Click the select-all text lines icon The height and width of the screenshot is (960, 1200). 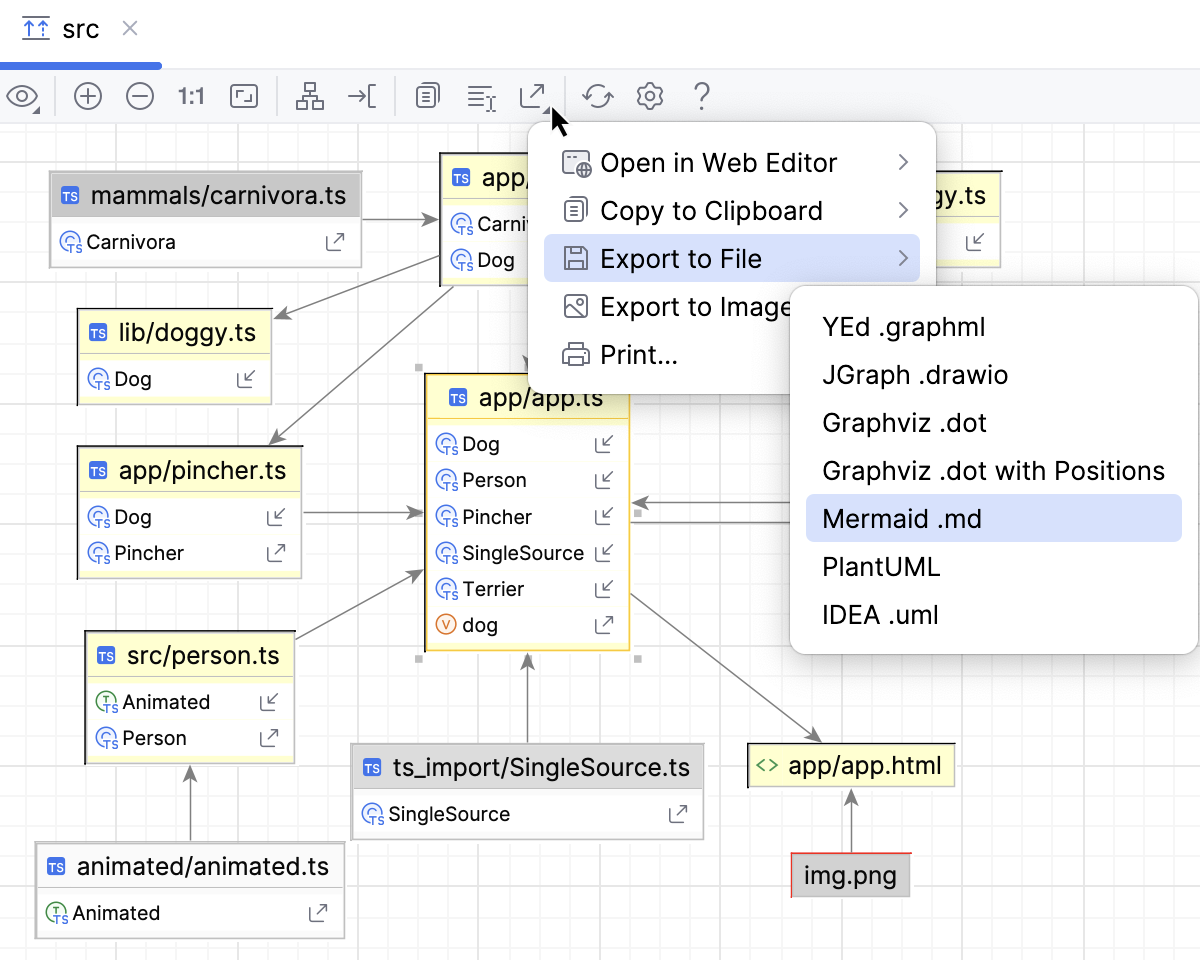tap(482, 97)
